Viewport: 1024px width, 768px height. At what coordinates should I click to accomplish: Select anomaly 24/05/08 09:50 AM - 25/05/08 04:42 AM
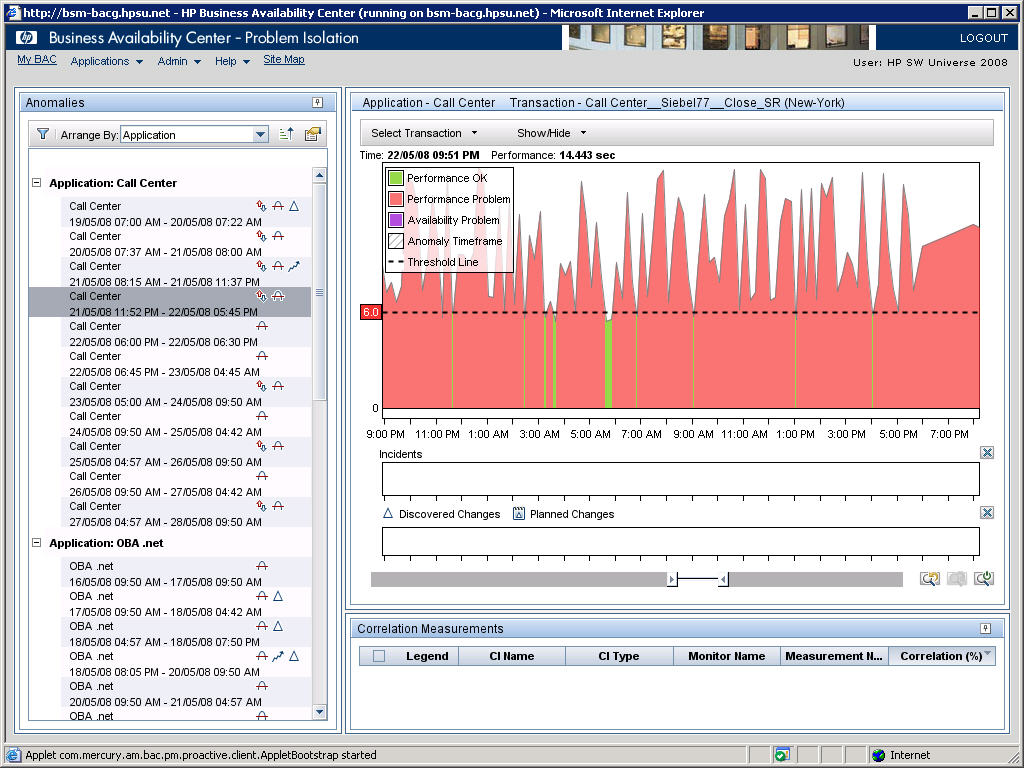tap(186, 424)
